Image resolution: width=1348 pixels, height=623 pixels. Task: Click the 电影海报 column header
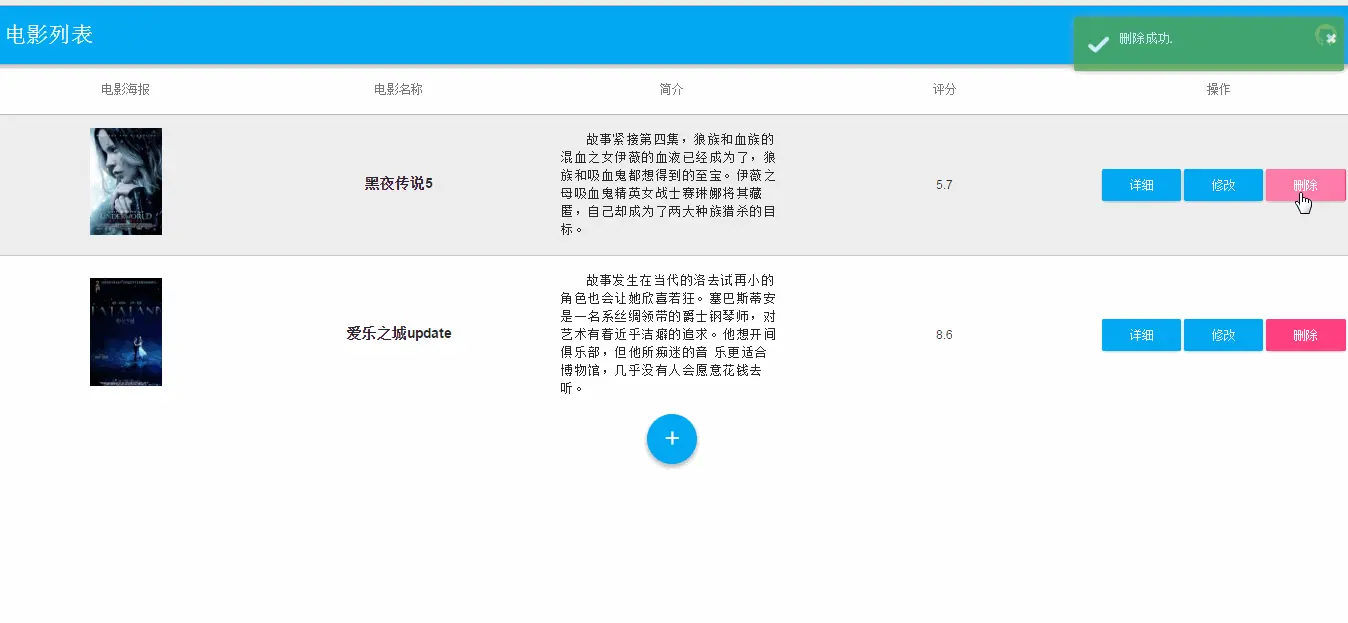126,89
